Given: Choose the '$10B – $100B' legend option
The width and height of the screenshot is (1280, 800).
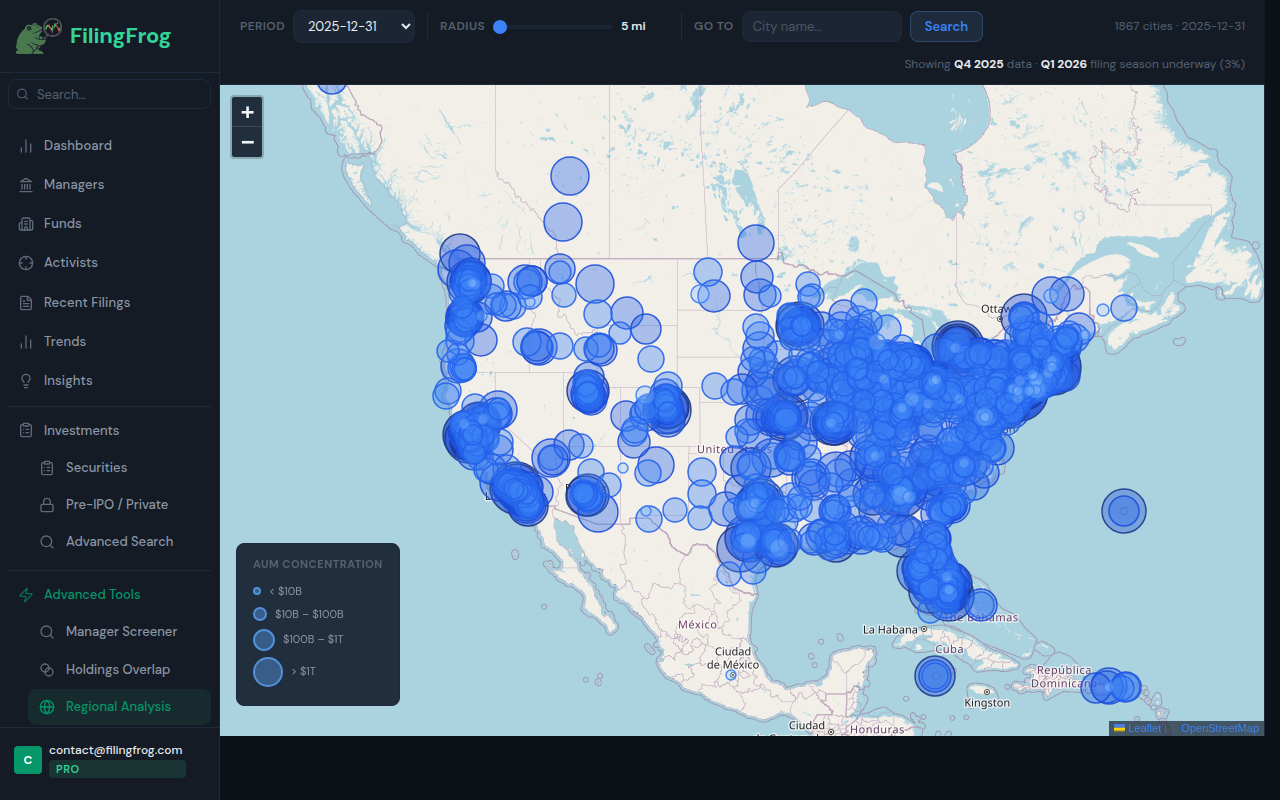Looking at the screenshot, I should (262, 614).
